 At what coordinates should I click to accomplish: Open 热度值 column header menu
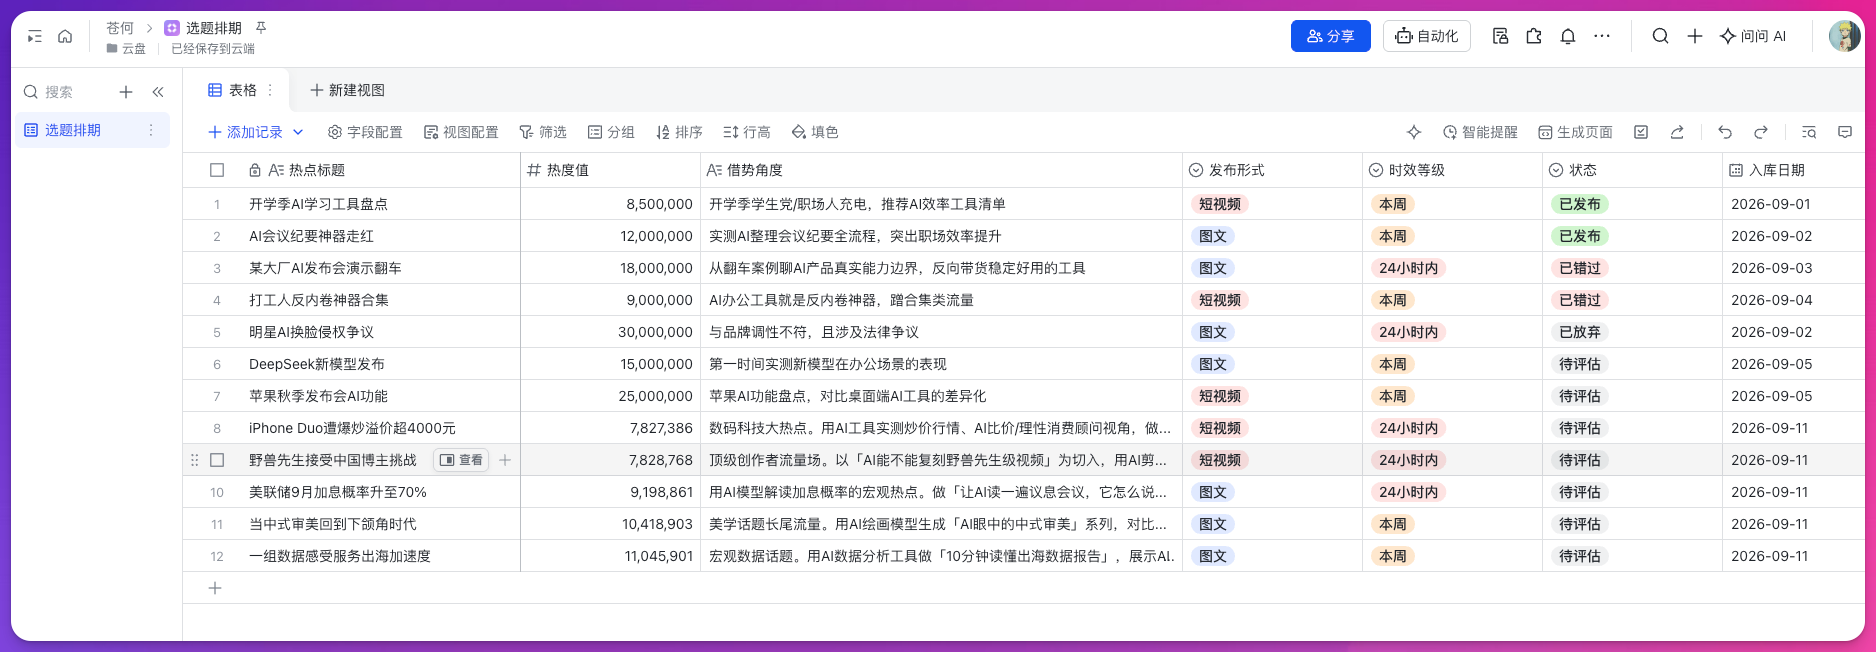(x=610, y=170)
